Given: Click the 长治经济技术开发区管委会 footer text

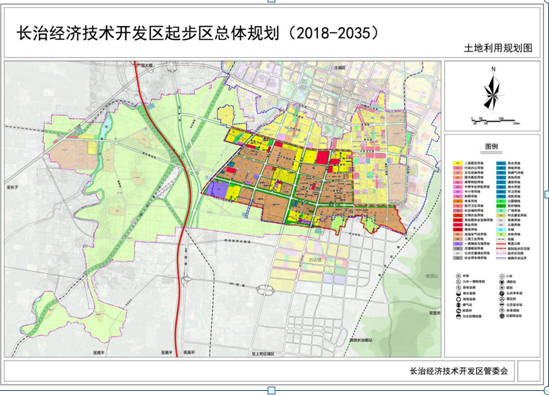Looking at the screenshot, I should click(458, 371).
